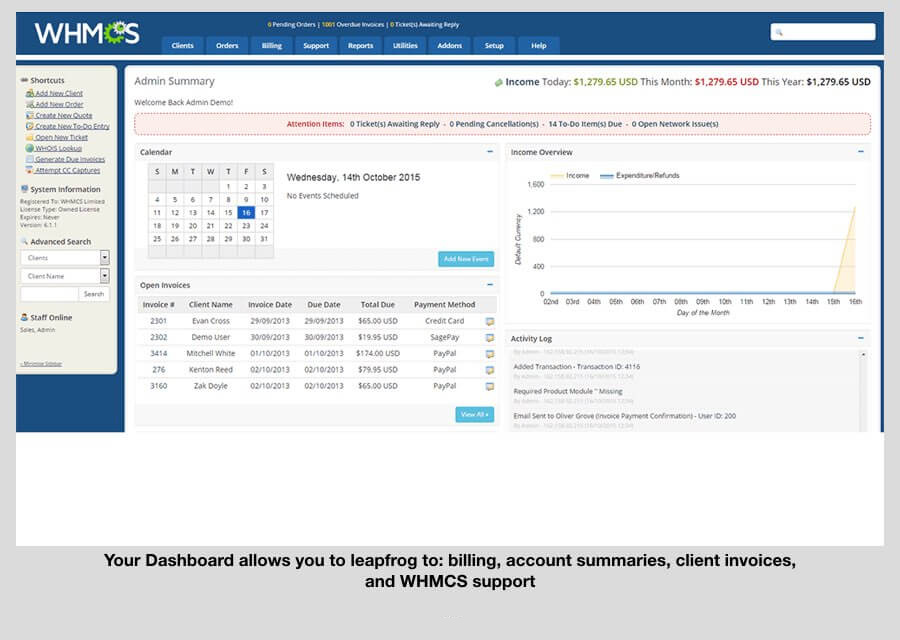The height and width of the screenshot is (640, 900).
Task: Click the Overdue Invoices link in header
Action: 353,25
